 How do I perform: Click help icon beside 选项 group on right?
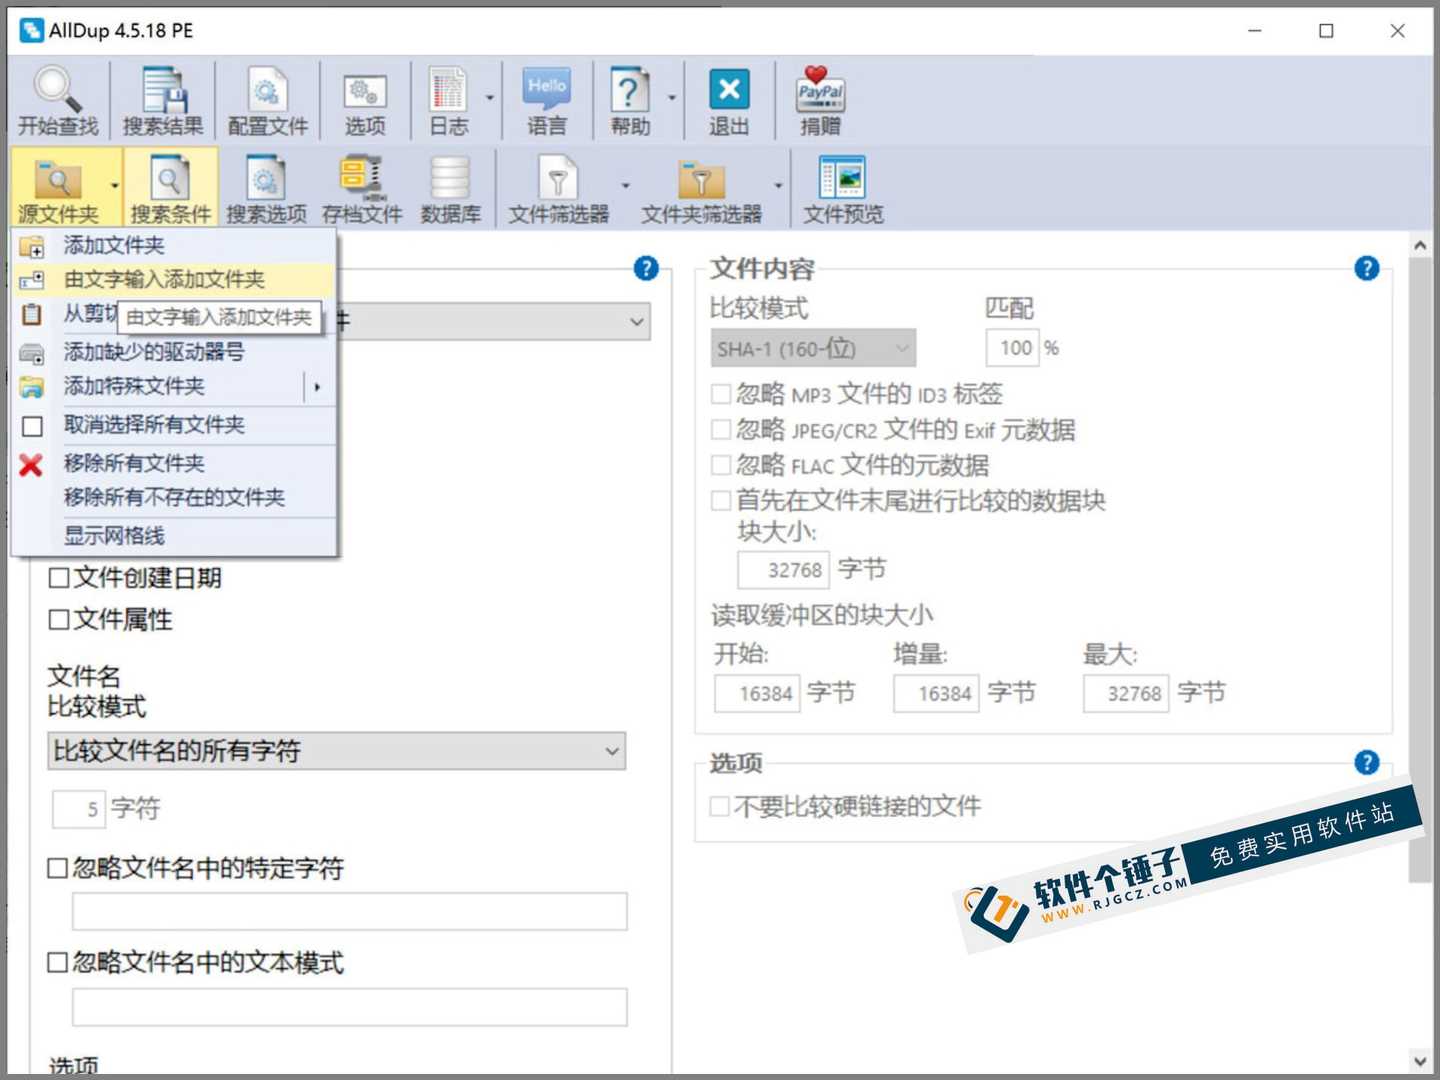coord(1367,763)
